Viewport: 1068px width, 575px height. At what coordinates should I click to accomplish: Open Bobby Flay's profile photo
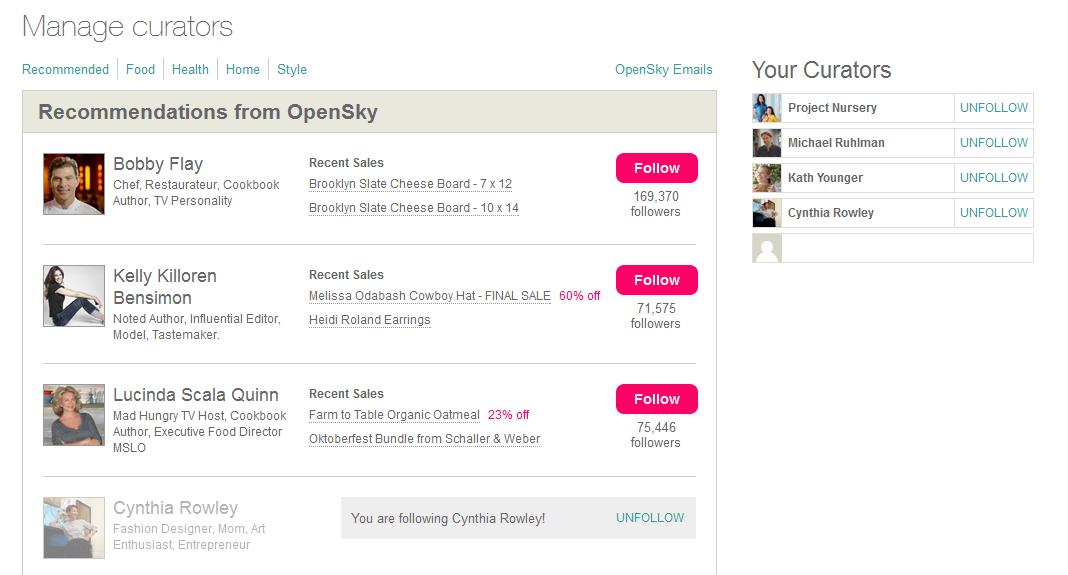[74, 184]
